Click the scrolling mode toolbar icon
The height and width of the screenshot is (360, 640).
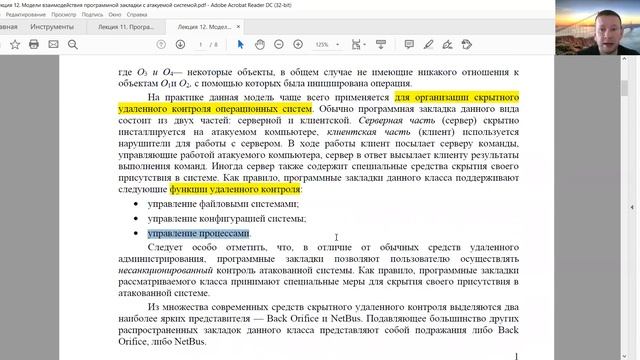click(381, 44)
